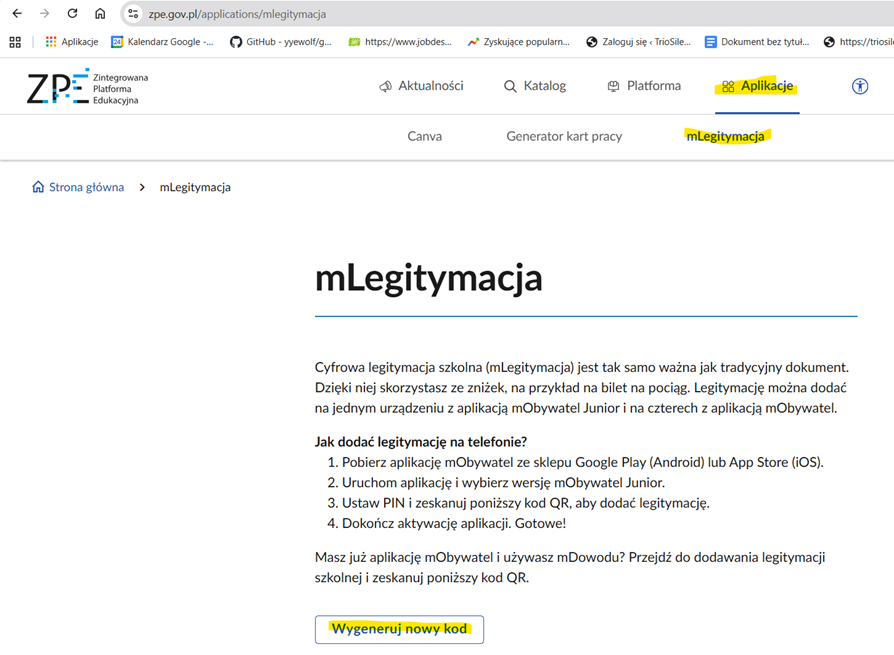The width and height of the screenshot is (894, 655).
Task: Click the home icon in breadcrumb
Action: click(38, 187)
